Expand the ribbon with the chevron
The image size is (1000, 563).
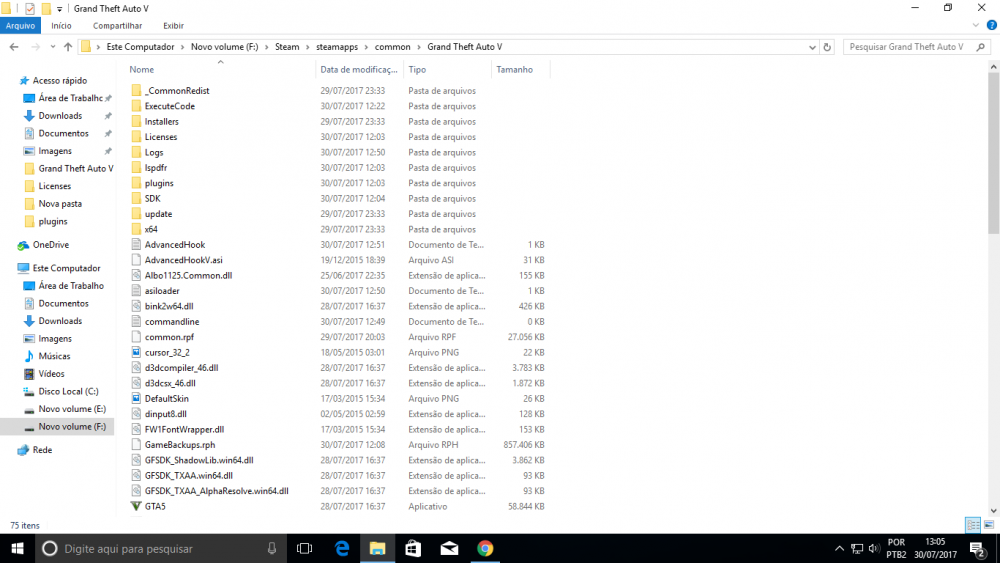point(975,26)
